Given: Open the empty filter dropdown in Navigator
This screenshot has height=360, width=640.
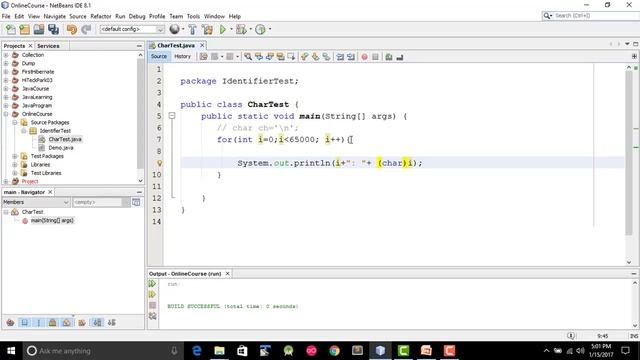Looking at the screenshot, I should pyautogui.click(x=101, y=202).
